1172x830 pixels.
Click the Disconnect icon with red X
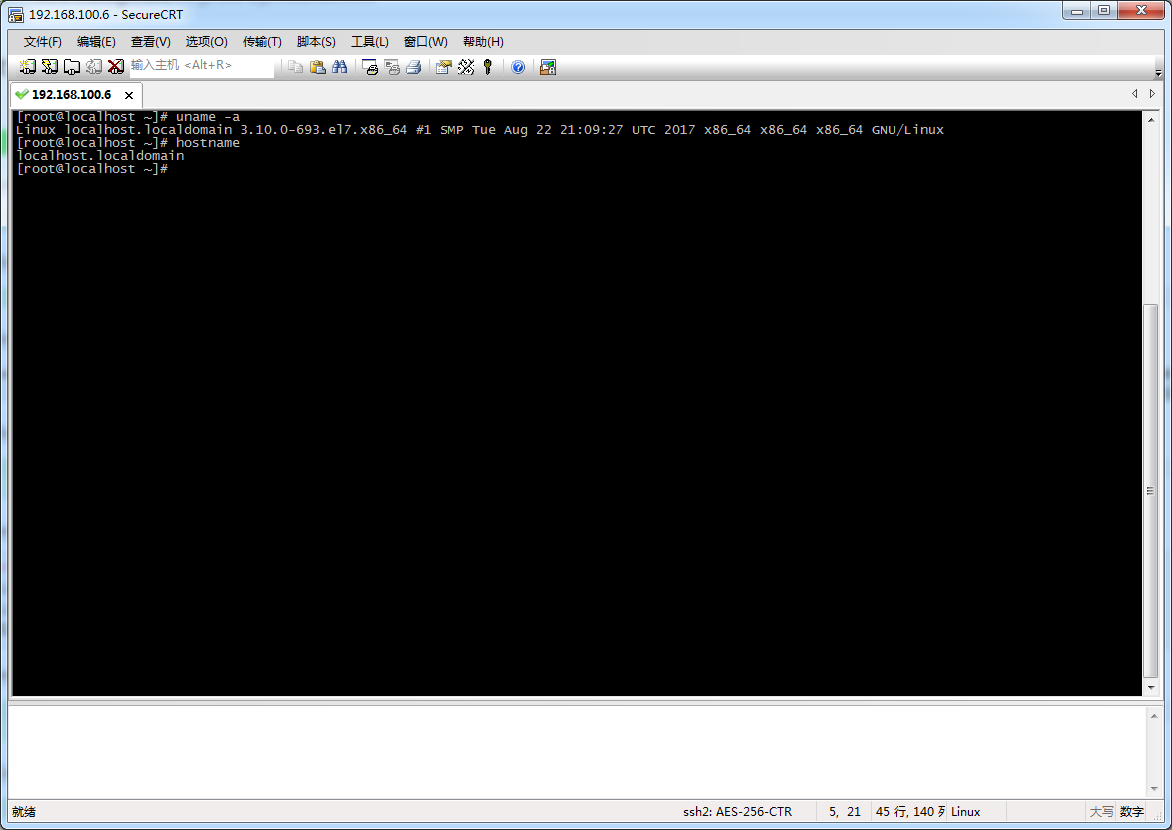coord(115,67)
